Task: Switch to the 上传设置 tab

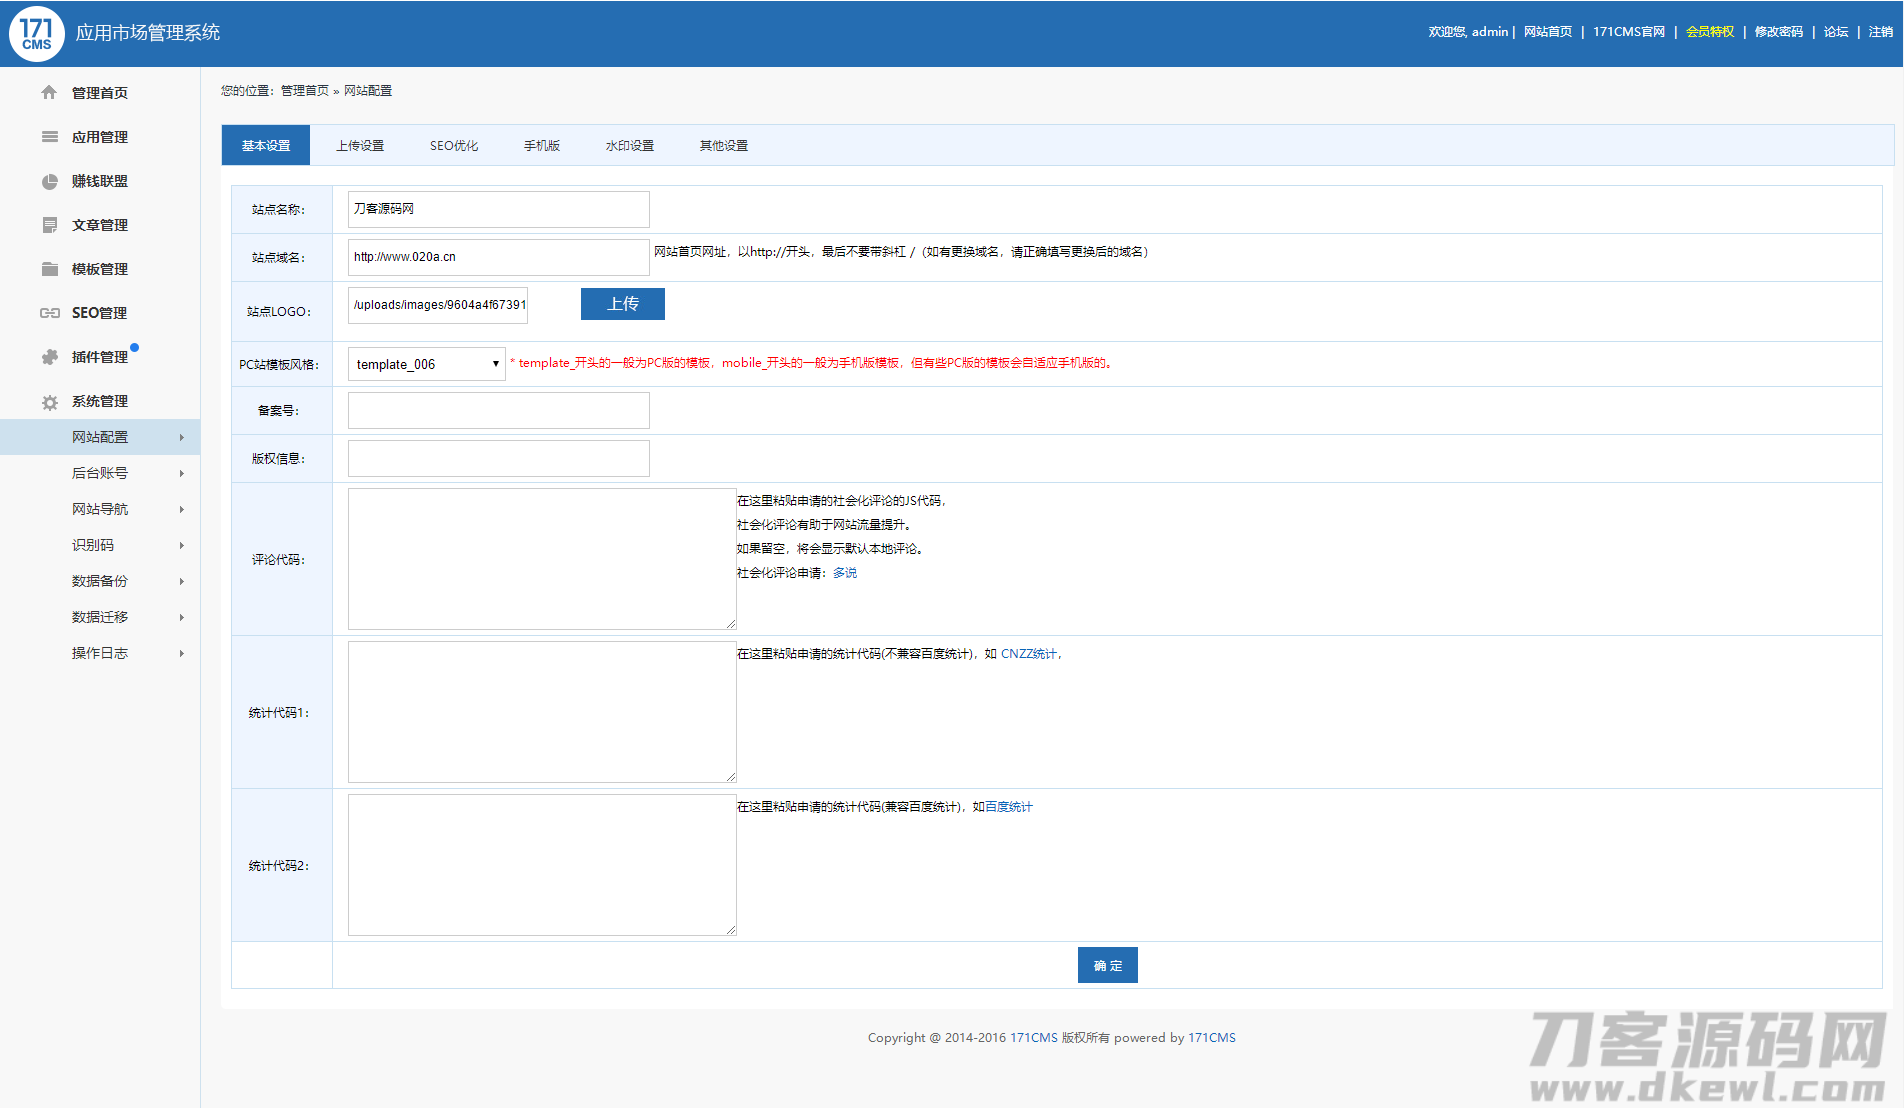Action: click(x=360, y=146)
